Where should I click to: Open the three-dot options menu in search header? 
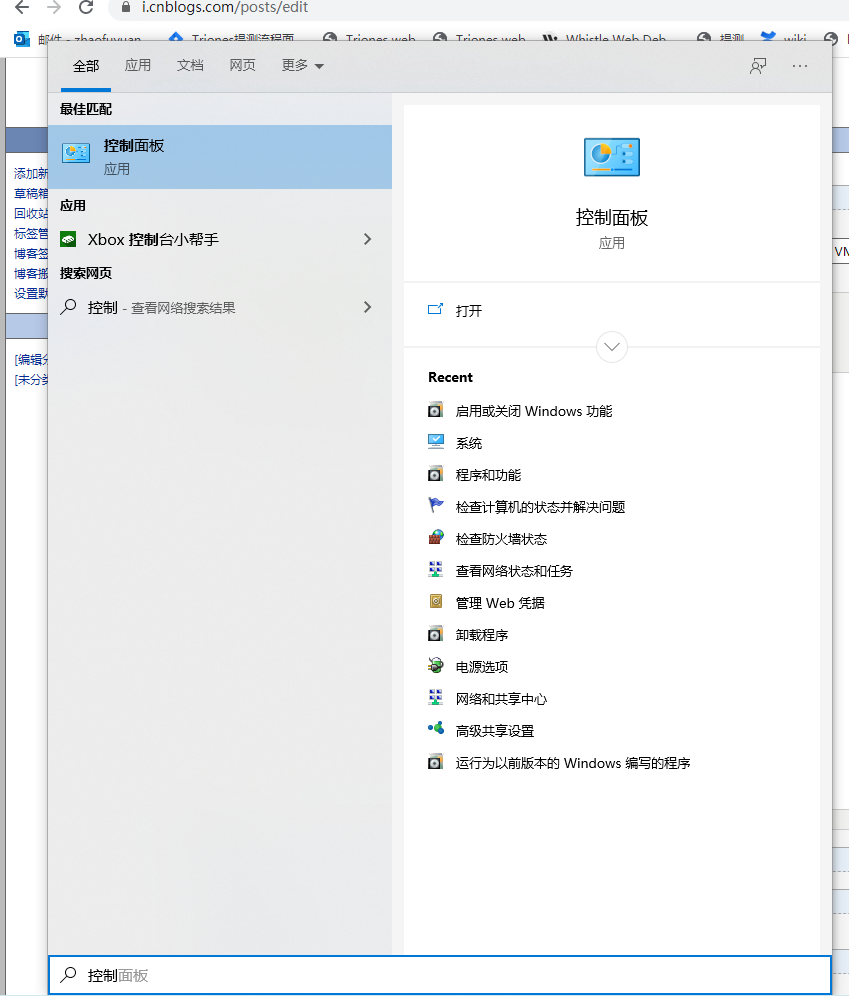(x=800, y=66)
